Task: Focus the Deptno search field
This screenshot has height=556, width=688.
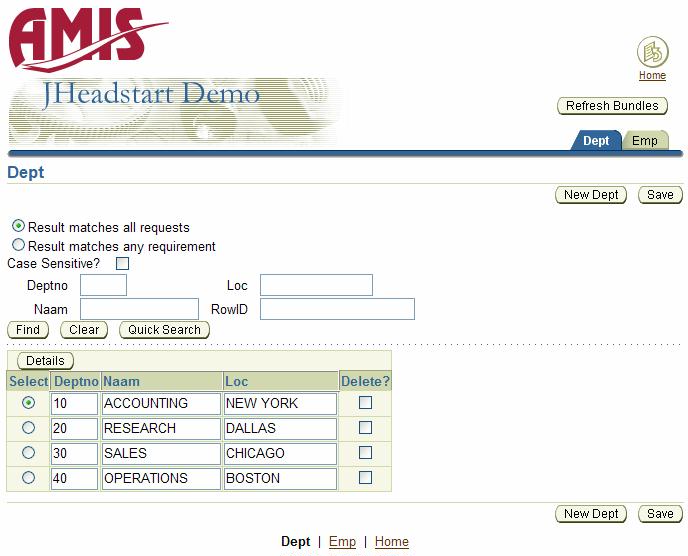Action: [104, 285]
